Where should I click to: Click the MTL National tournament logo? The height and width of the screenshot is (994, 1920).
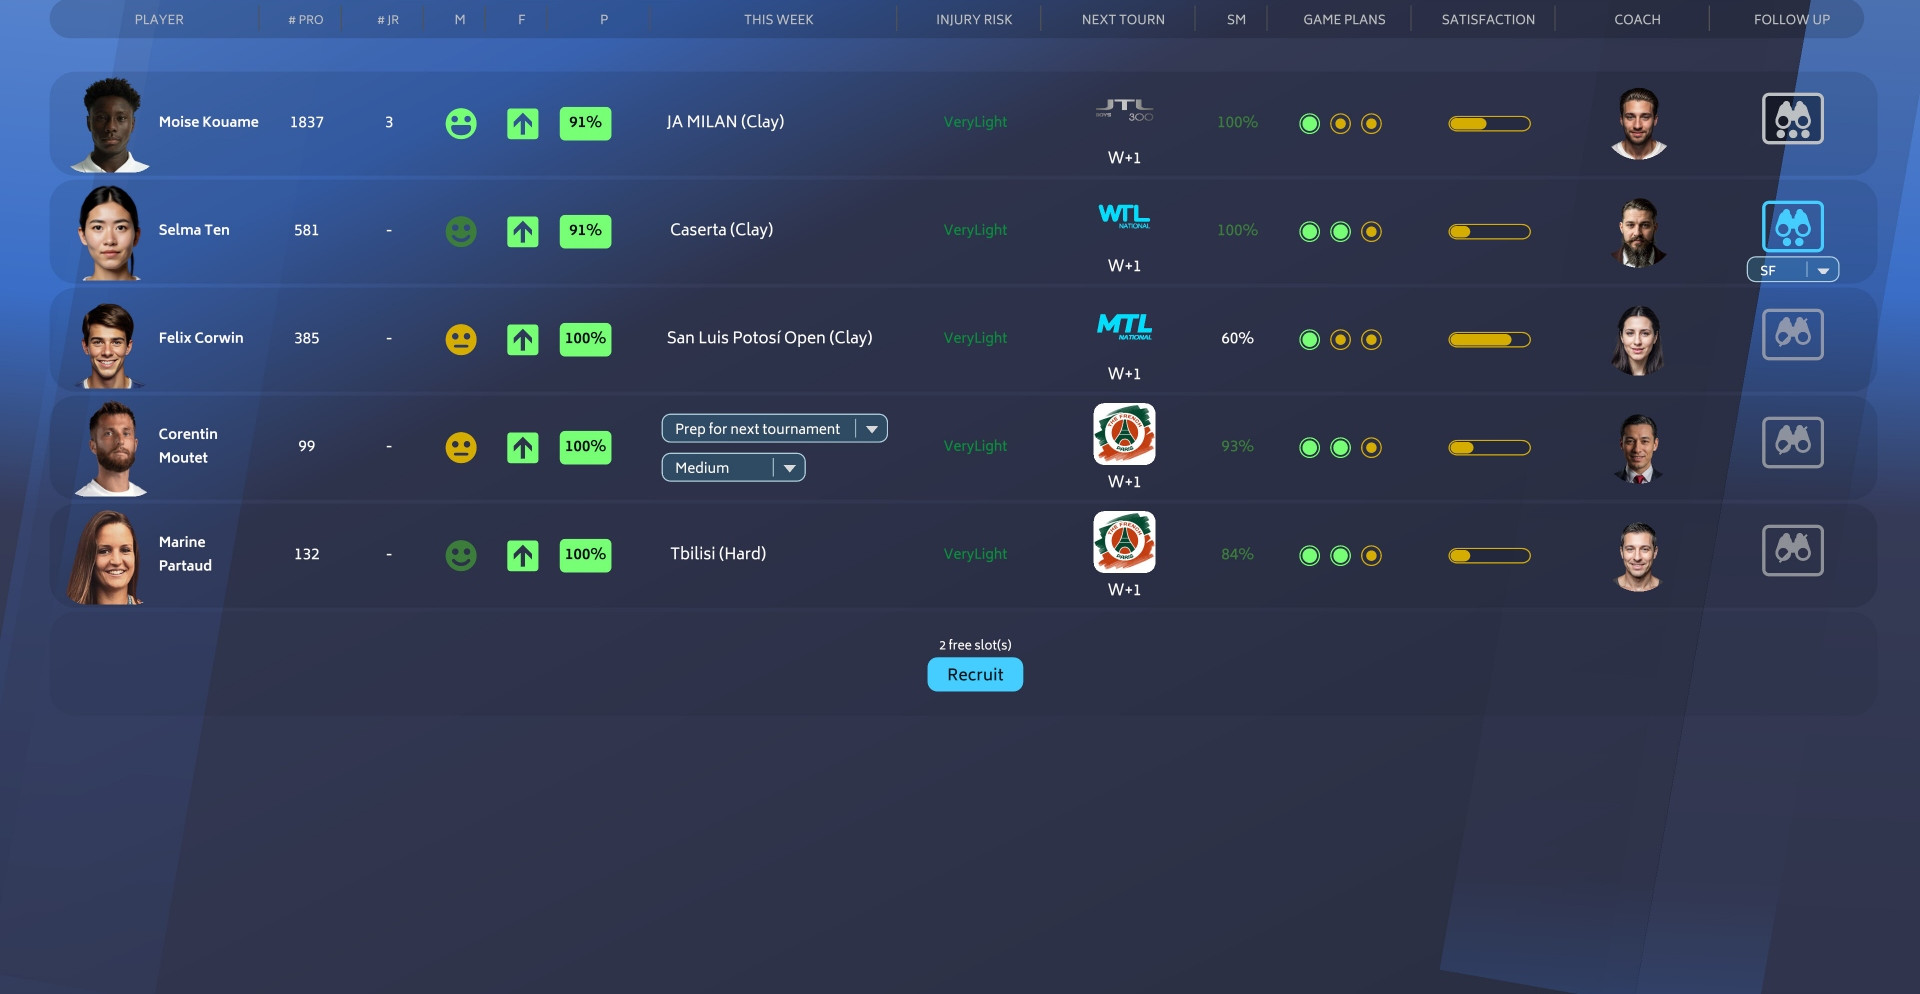[x=1124, y=327]
